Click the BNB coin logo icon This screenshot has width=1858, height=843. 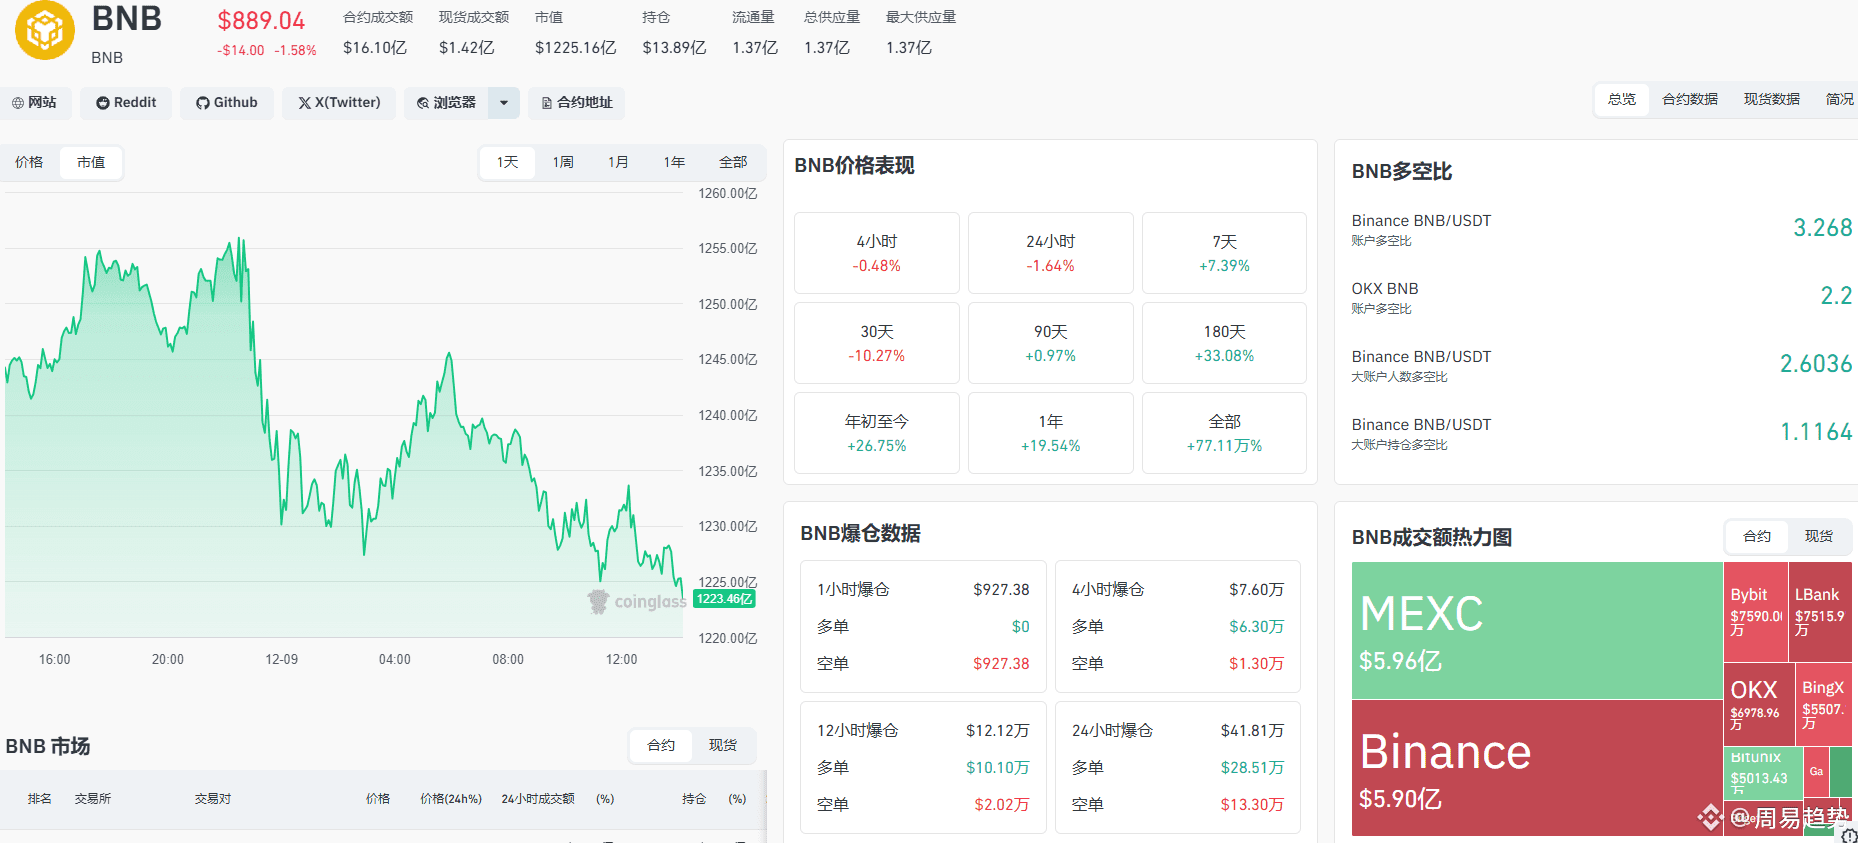click(x=45, y=30)
